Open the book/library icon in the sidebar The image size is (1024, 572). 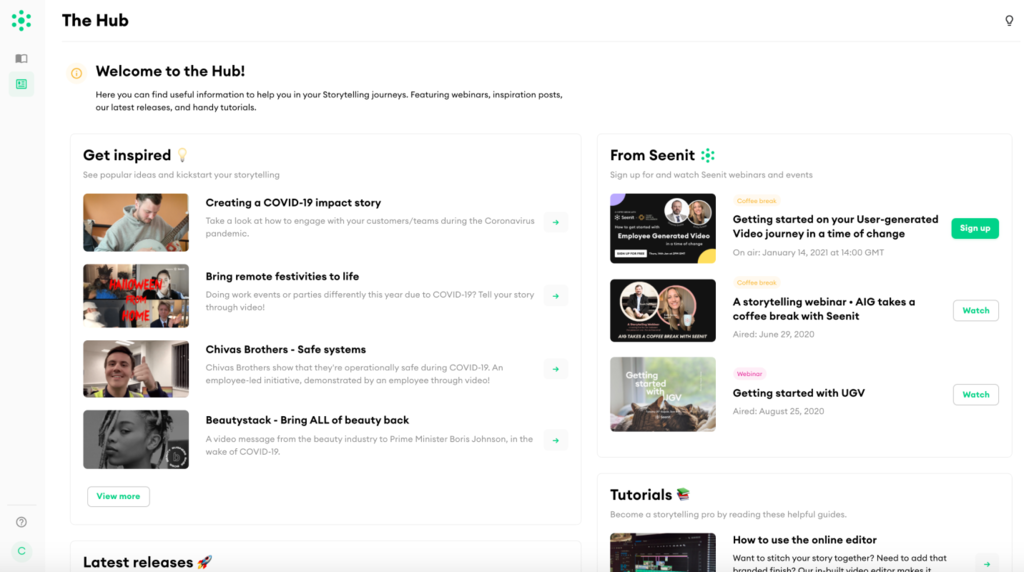coord(22,59)
